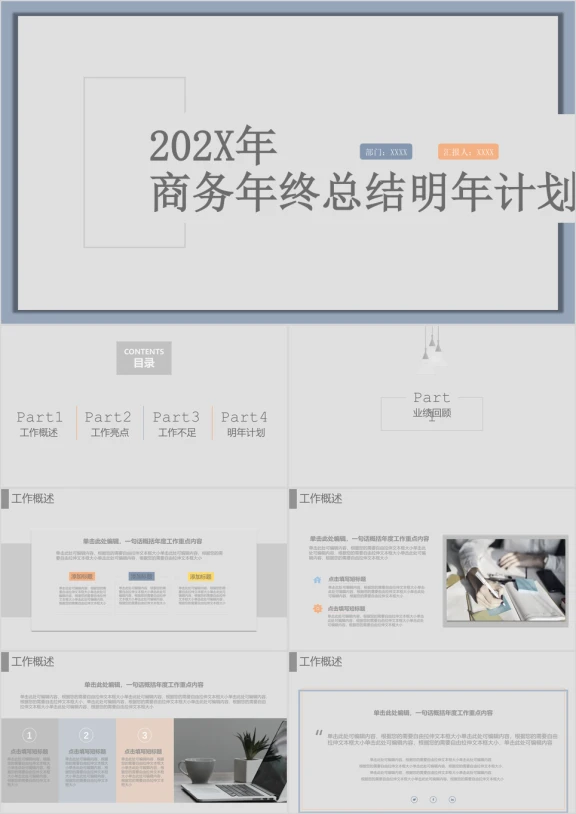Click 工作概述 heading above the quote slide
Image resolution: width=576 pixels, height=814 pixels.
[321, 661]
